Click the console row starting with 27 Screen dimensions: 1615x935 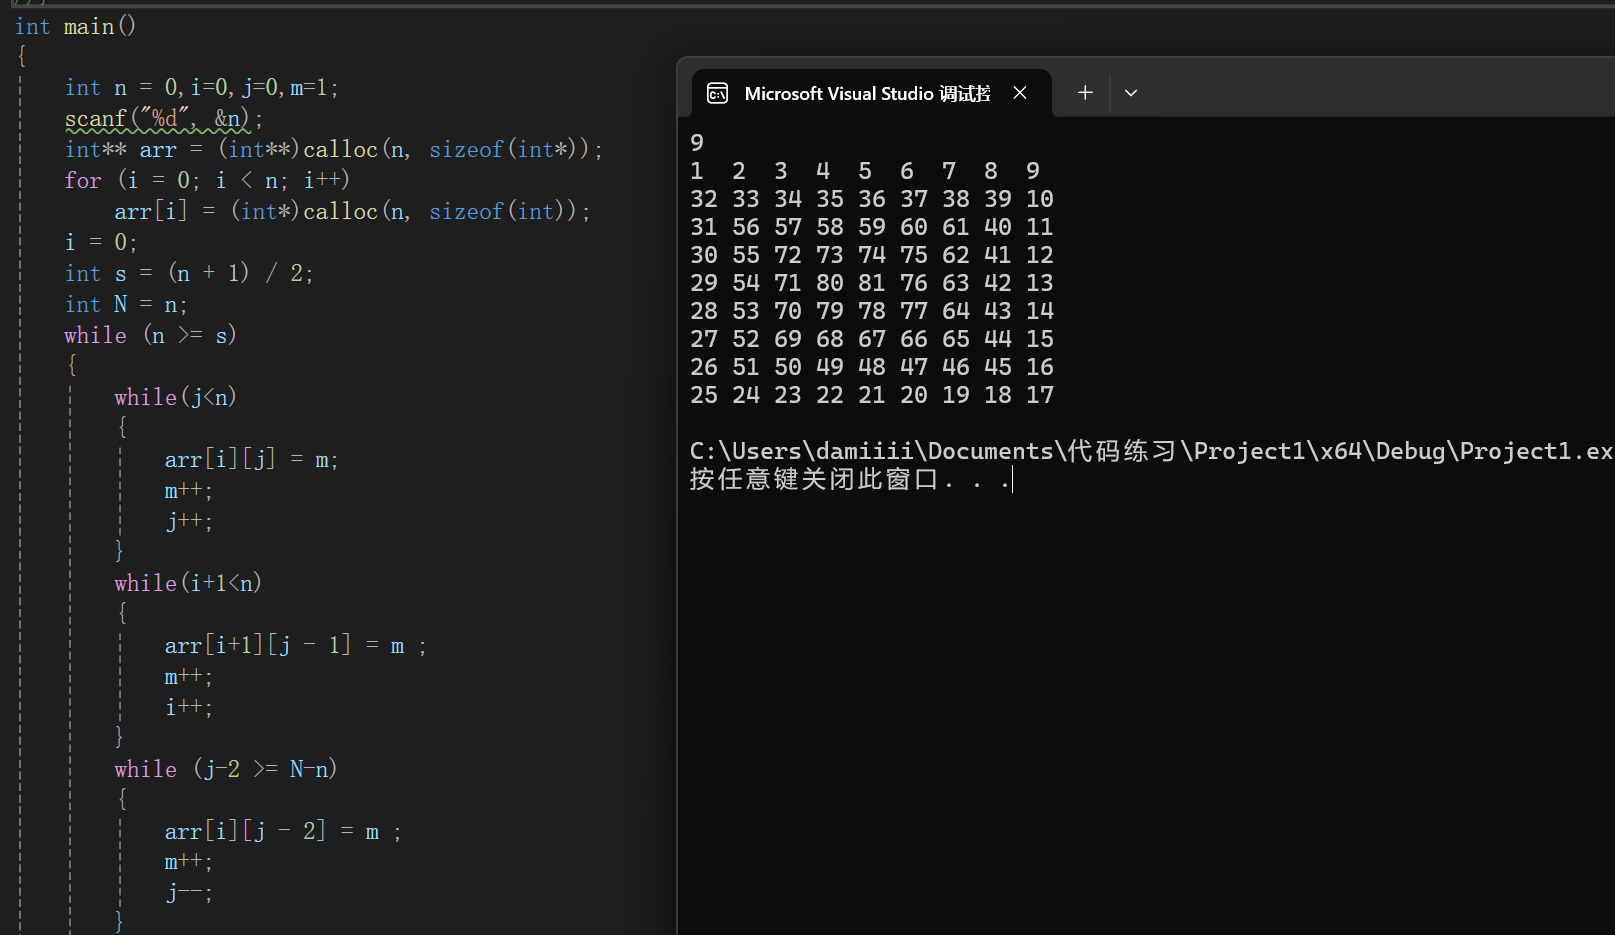pyautogui.click(x=872, y=339)
